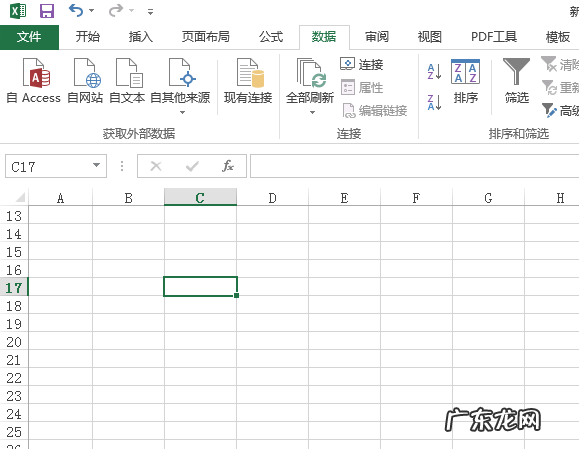Image resolution: width=579 pixels, height=449 pixels.
Task: Select column B header
Action: 129,198
